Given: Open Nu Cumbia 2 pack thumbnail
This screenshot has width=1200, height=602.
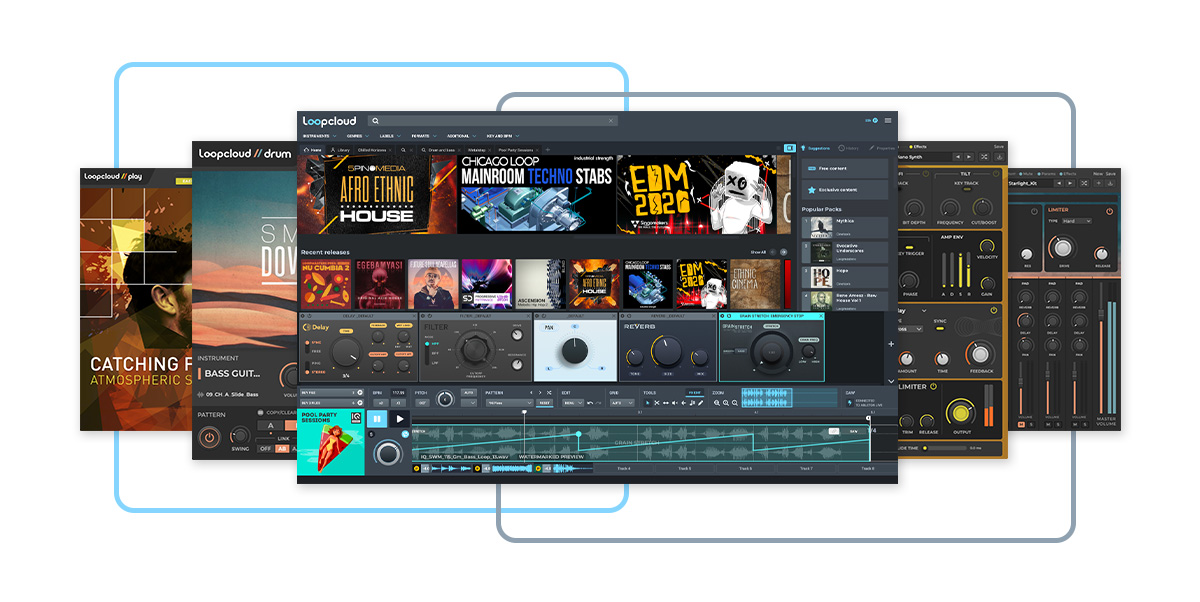Looking at the screenshot, I should tap(326, 284).
